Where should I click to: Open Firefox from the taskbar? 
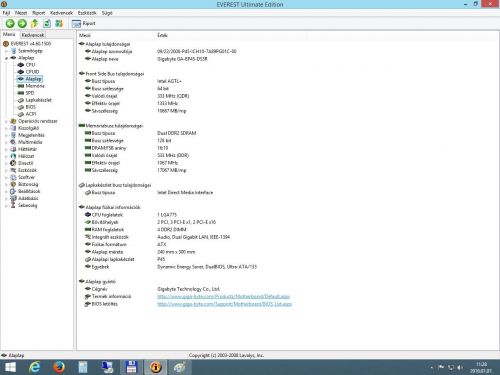(x=59, y=367)
